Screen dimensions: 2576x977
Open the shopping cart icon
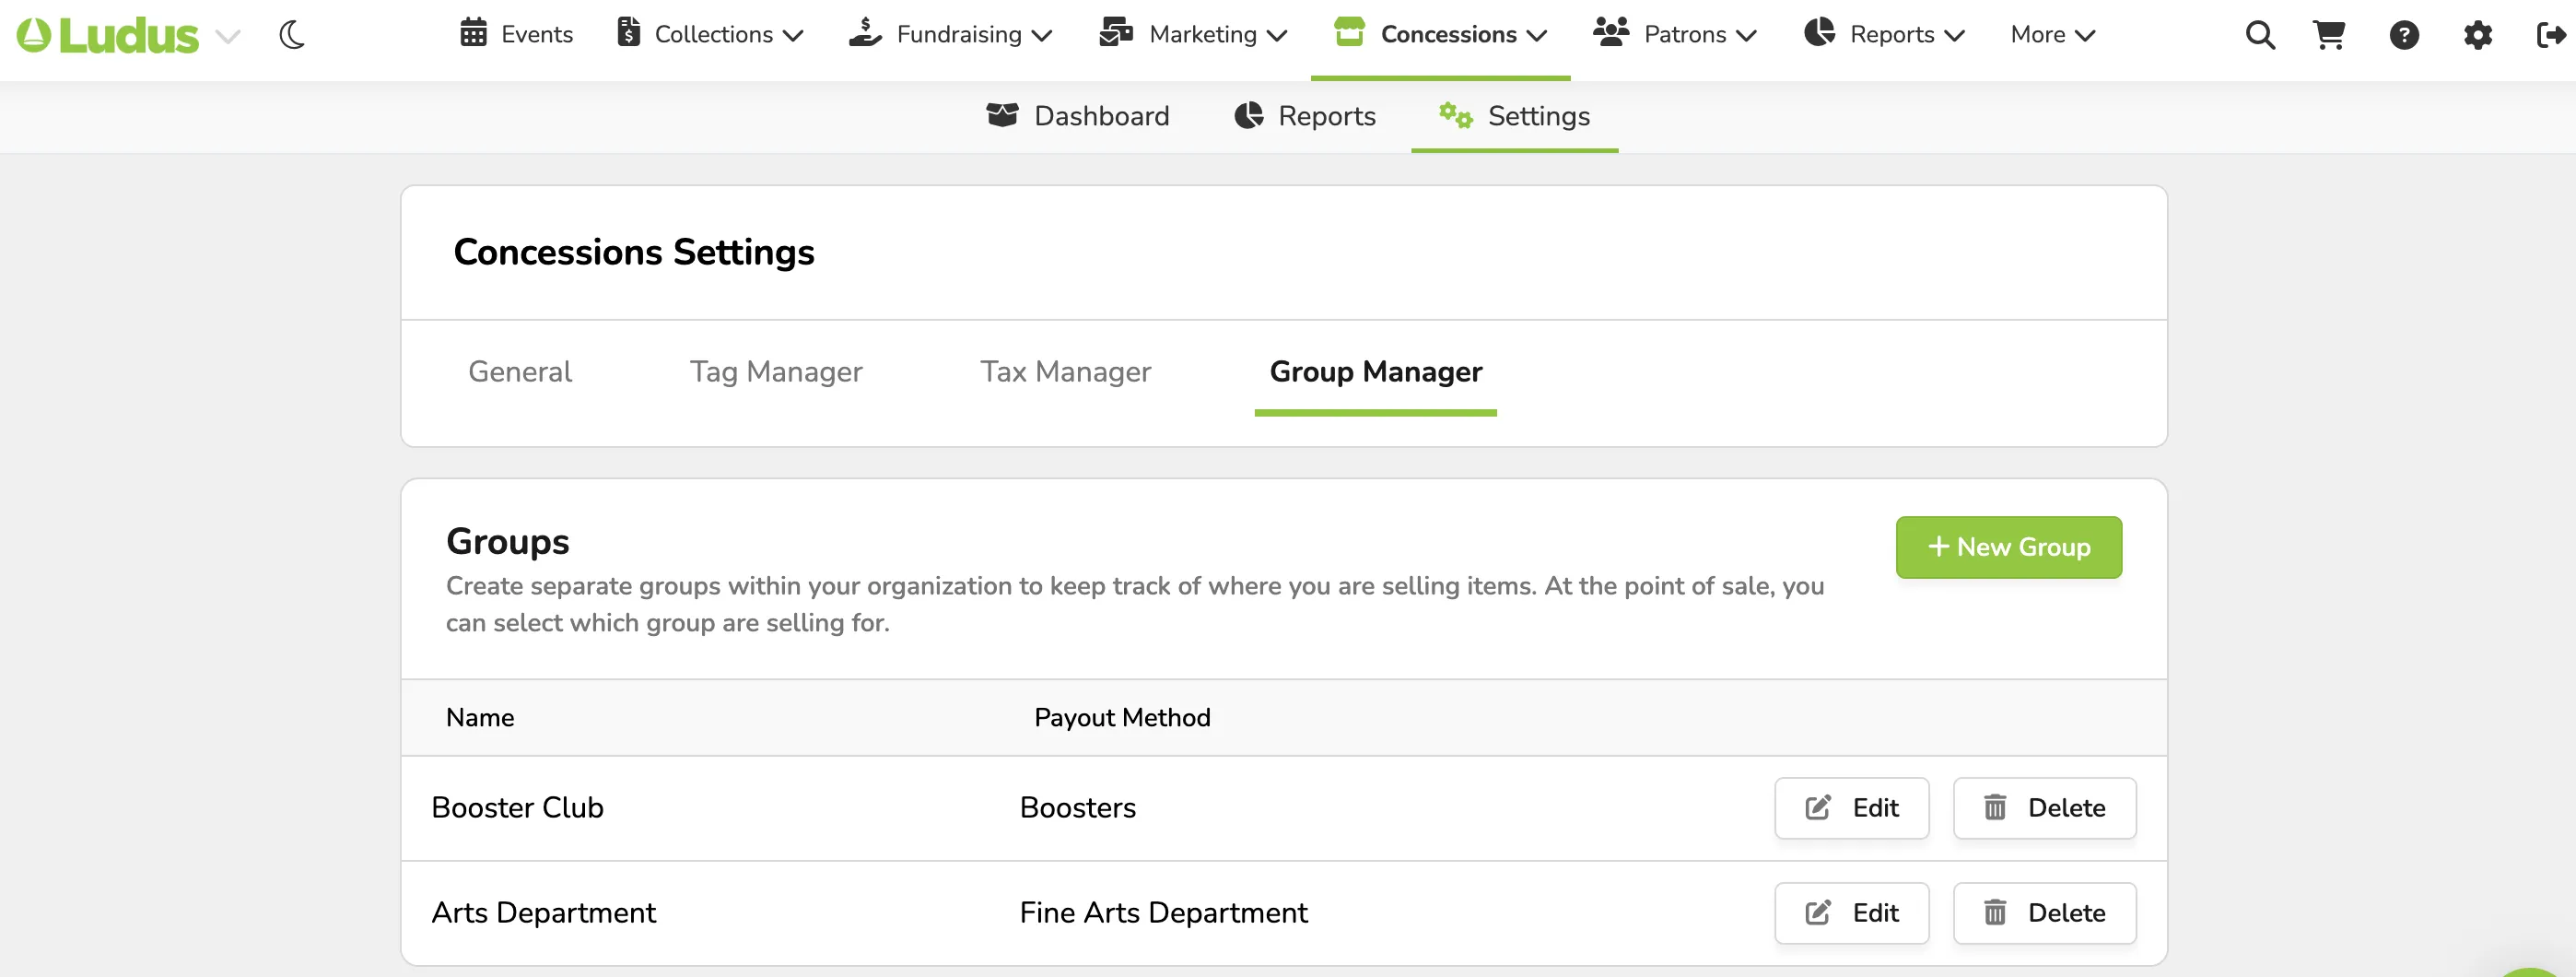2330,35
